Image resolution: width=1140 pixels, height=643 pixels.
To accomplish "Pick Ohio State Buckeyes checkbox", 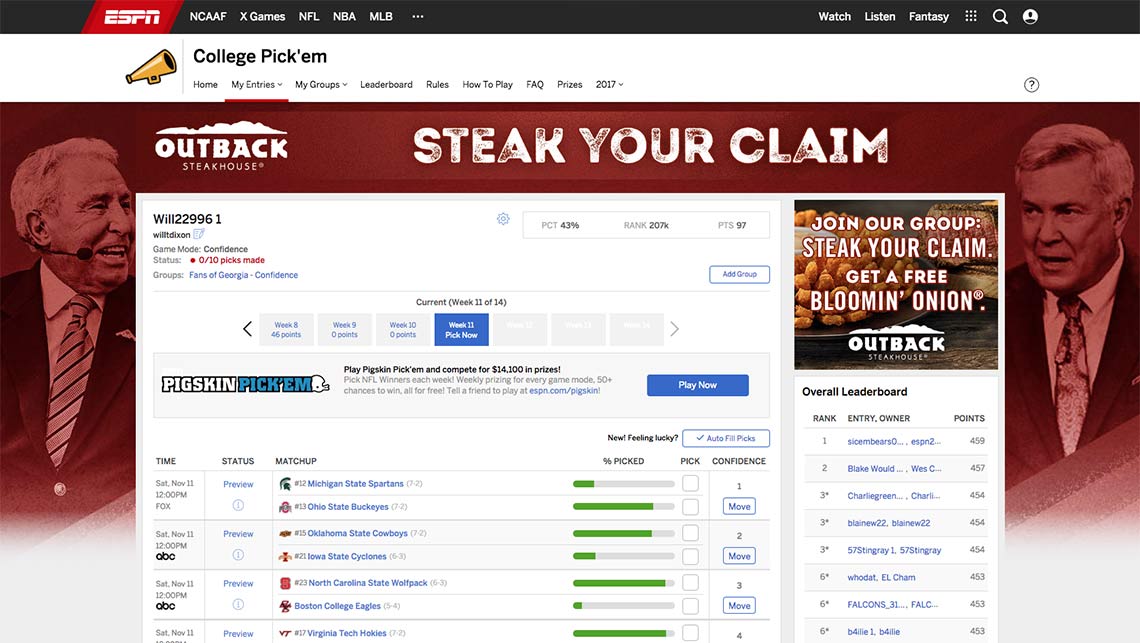I will [691, 506].
